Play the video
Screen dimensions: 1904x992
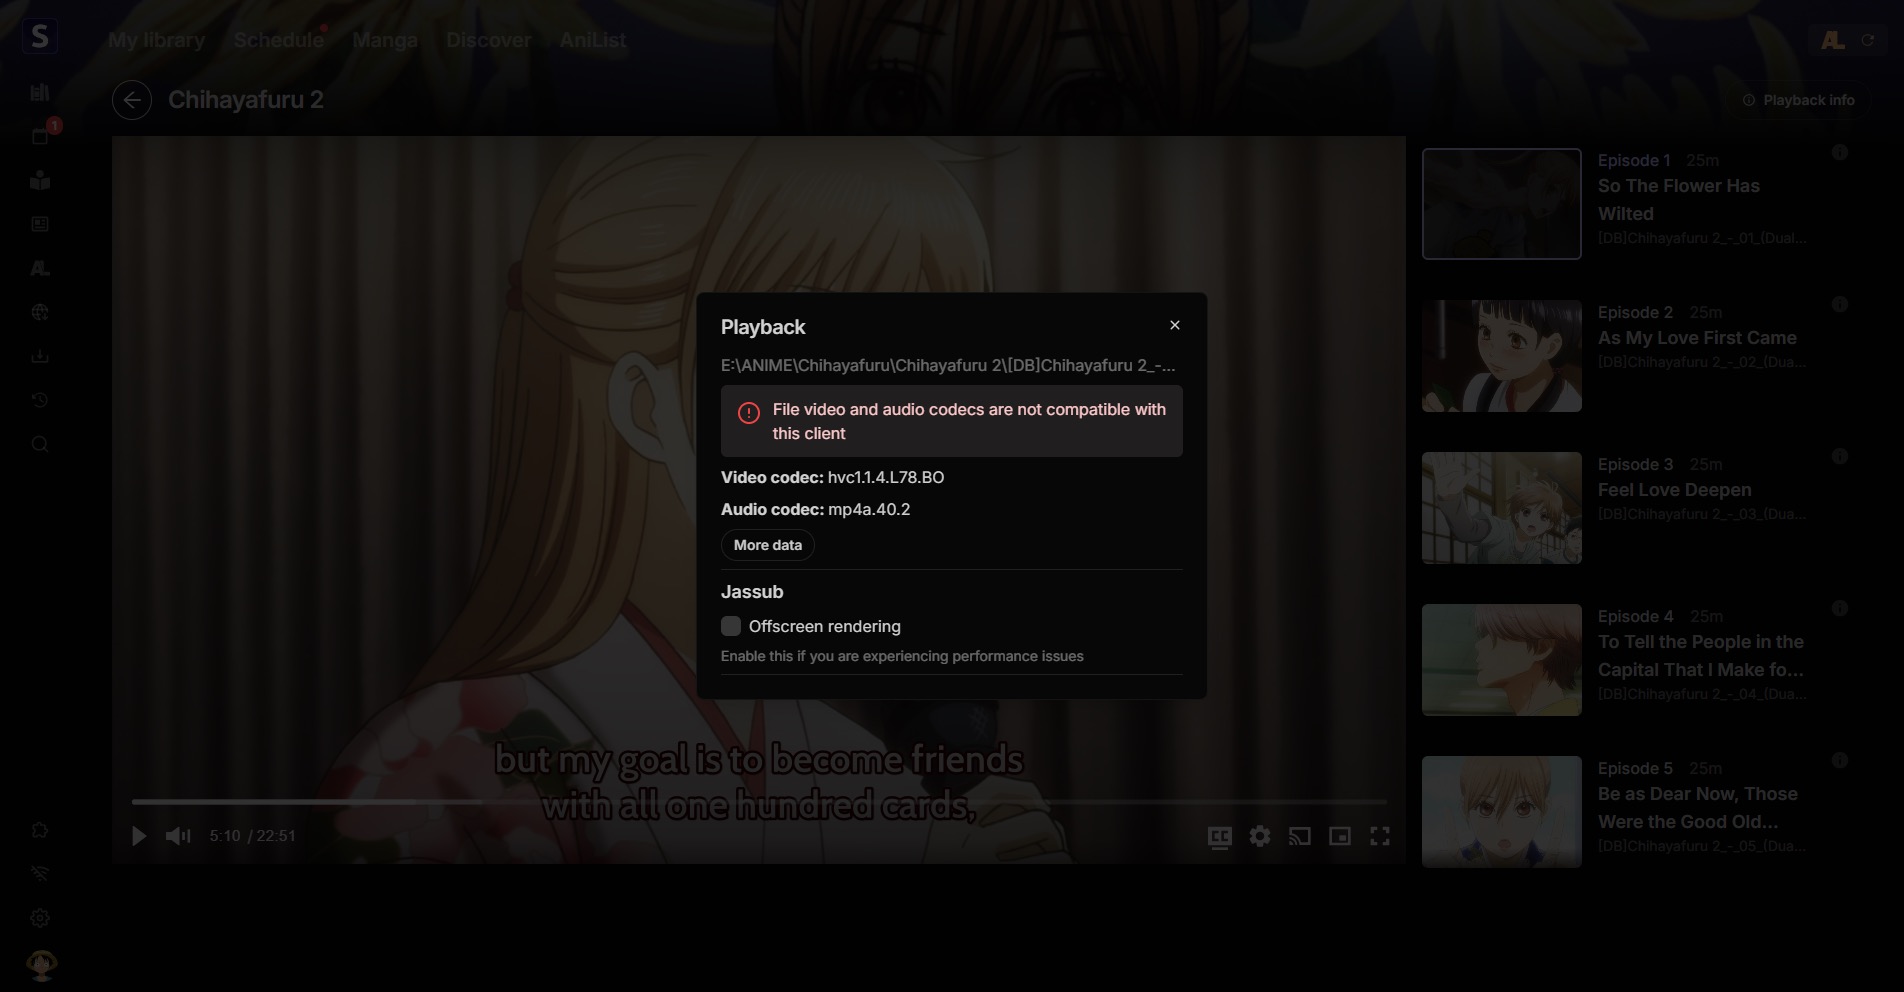[x=139, y=836]
